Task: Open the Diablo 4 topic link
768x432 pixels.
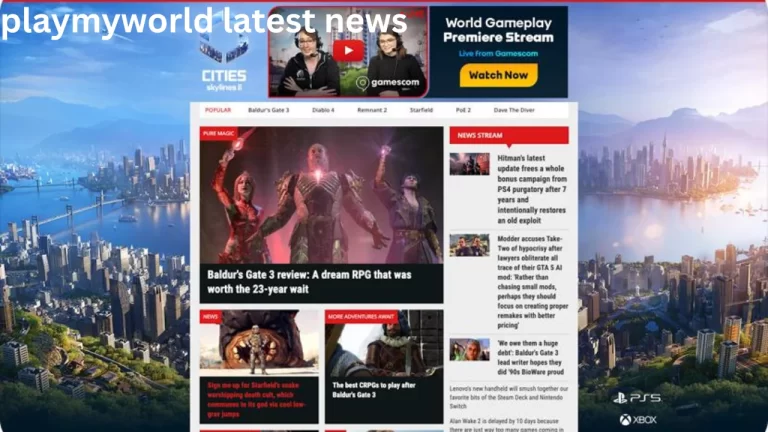Action: point(323,110)
